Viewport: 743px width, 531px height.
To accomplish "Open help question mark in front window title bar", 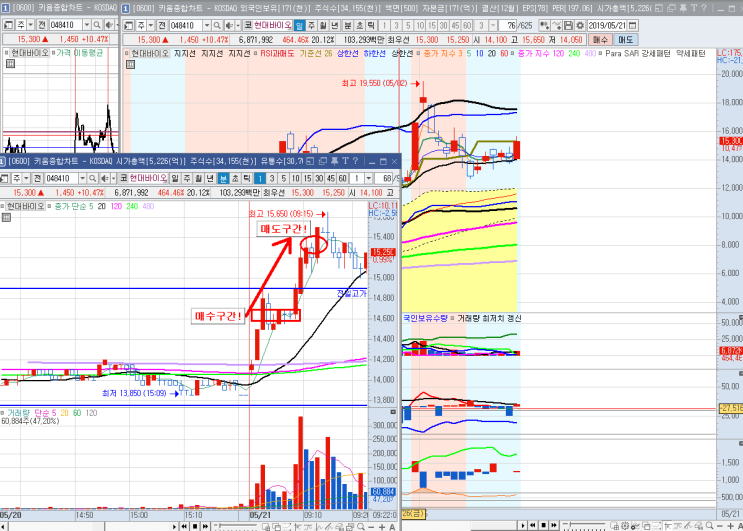I will (x=355, y=161).
